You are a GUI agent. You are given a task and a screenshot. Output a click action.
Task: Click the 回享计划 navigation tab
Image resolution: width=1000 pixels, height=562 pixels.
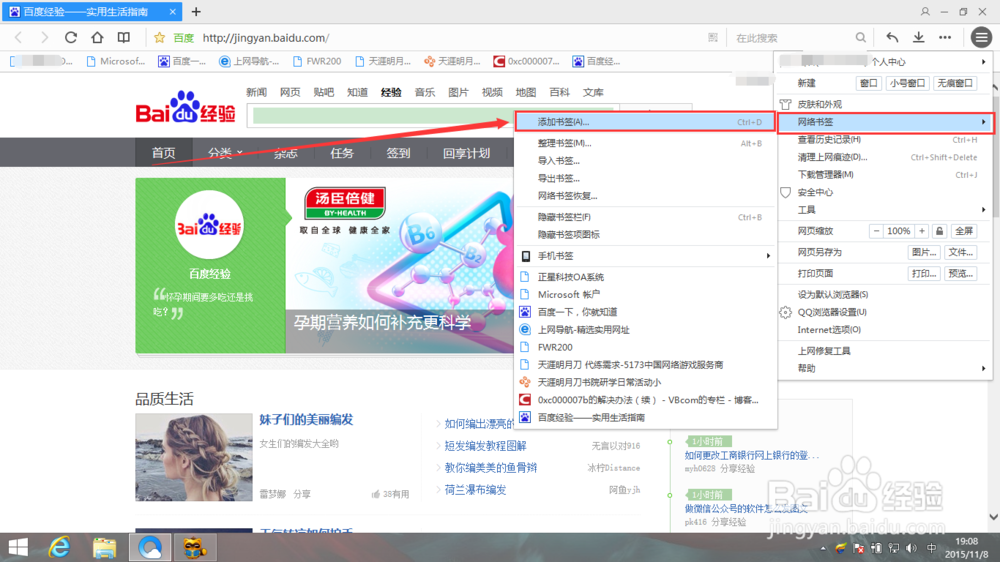[x=467, y=153]
